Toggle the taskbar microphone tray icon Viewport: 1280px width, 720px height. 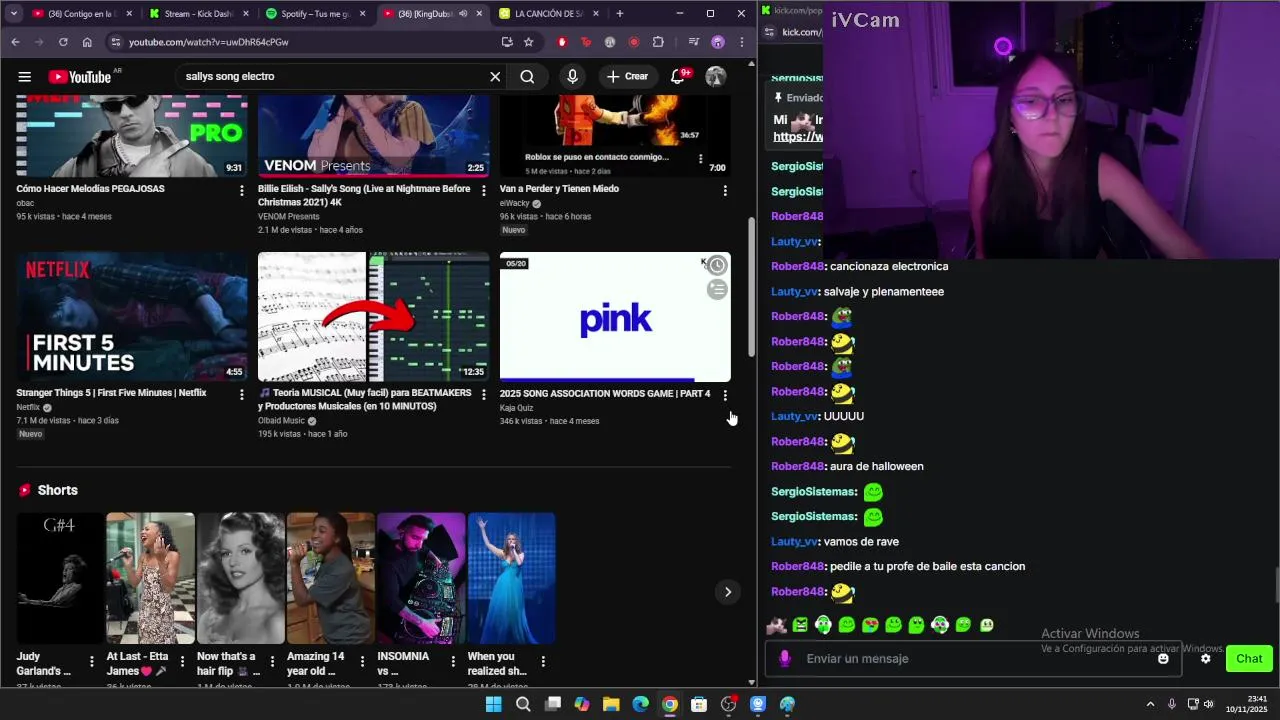[1172, 704]
